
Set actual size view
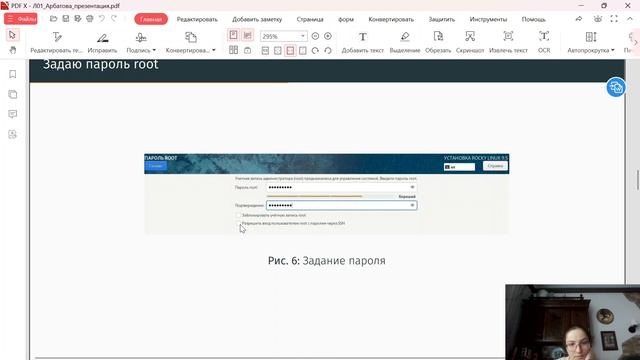[265, 51]
